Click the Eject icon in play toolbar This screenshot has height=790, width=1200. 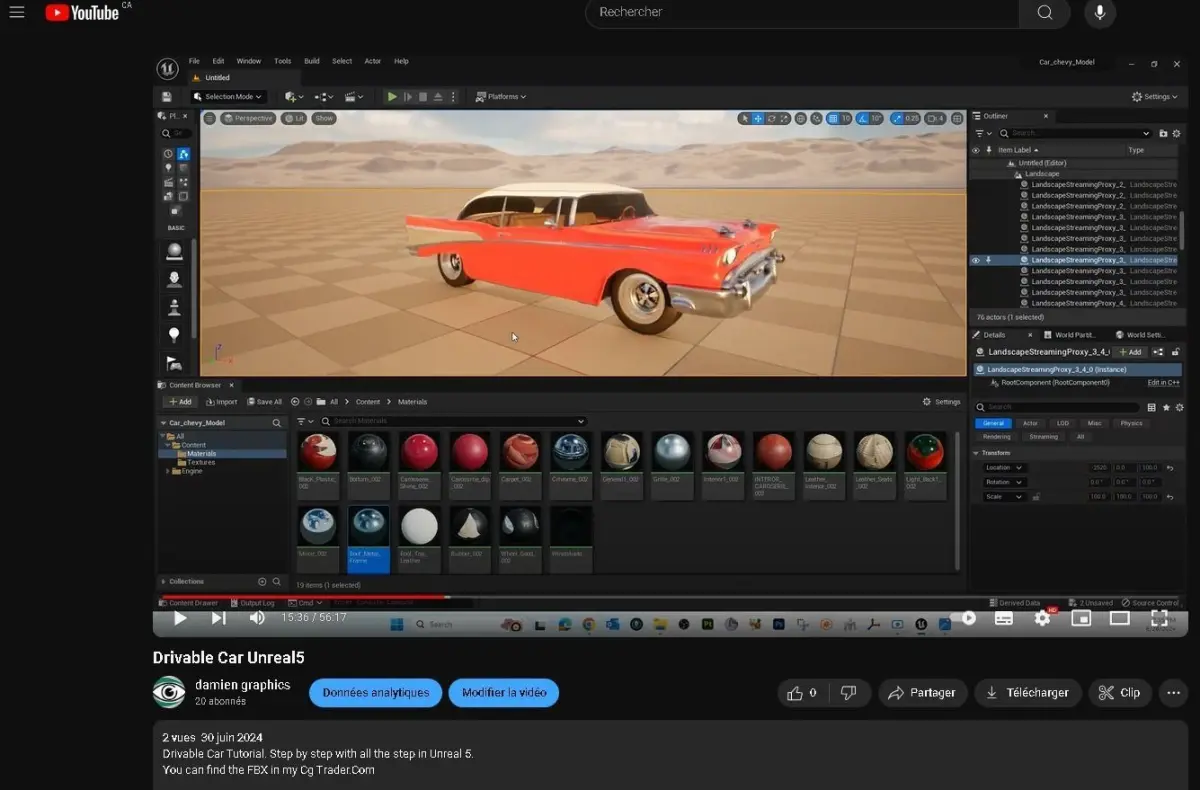(438, 97)
